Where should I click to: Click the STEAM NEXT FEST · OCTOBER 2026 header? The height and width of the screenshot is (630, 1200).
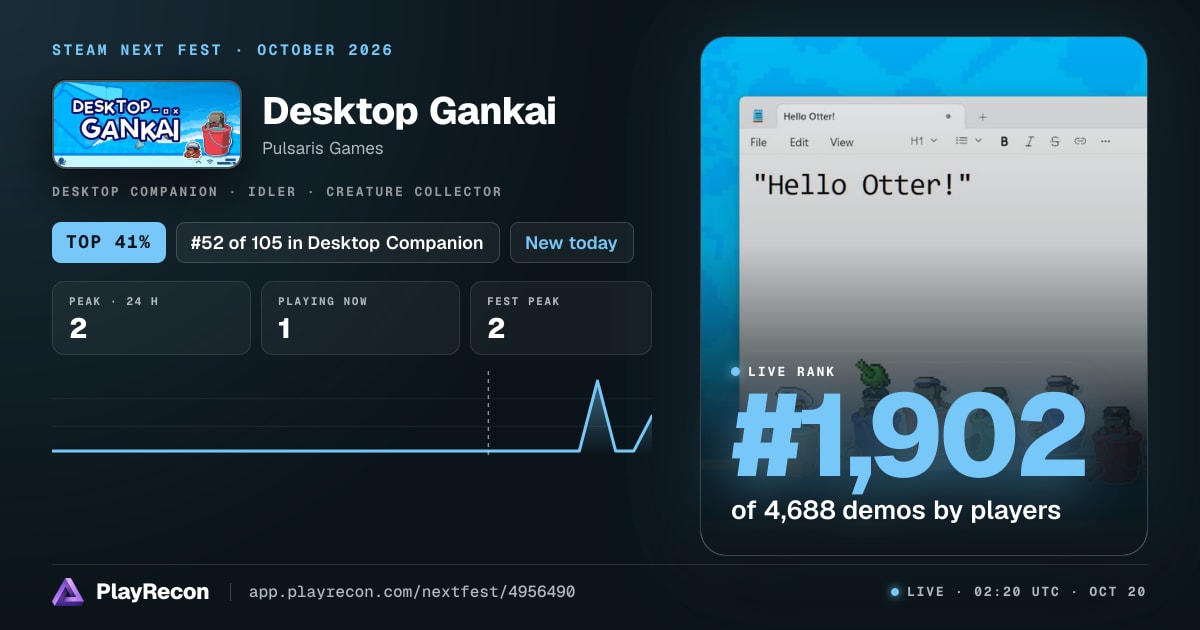[222, 50]
